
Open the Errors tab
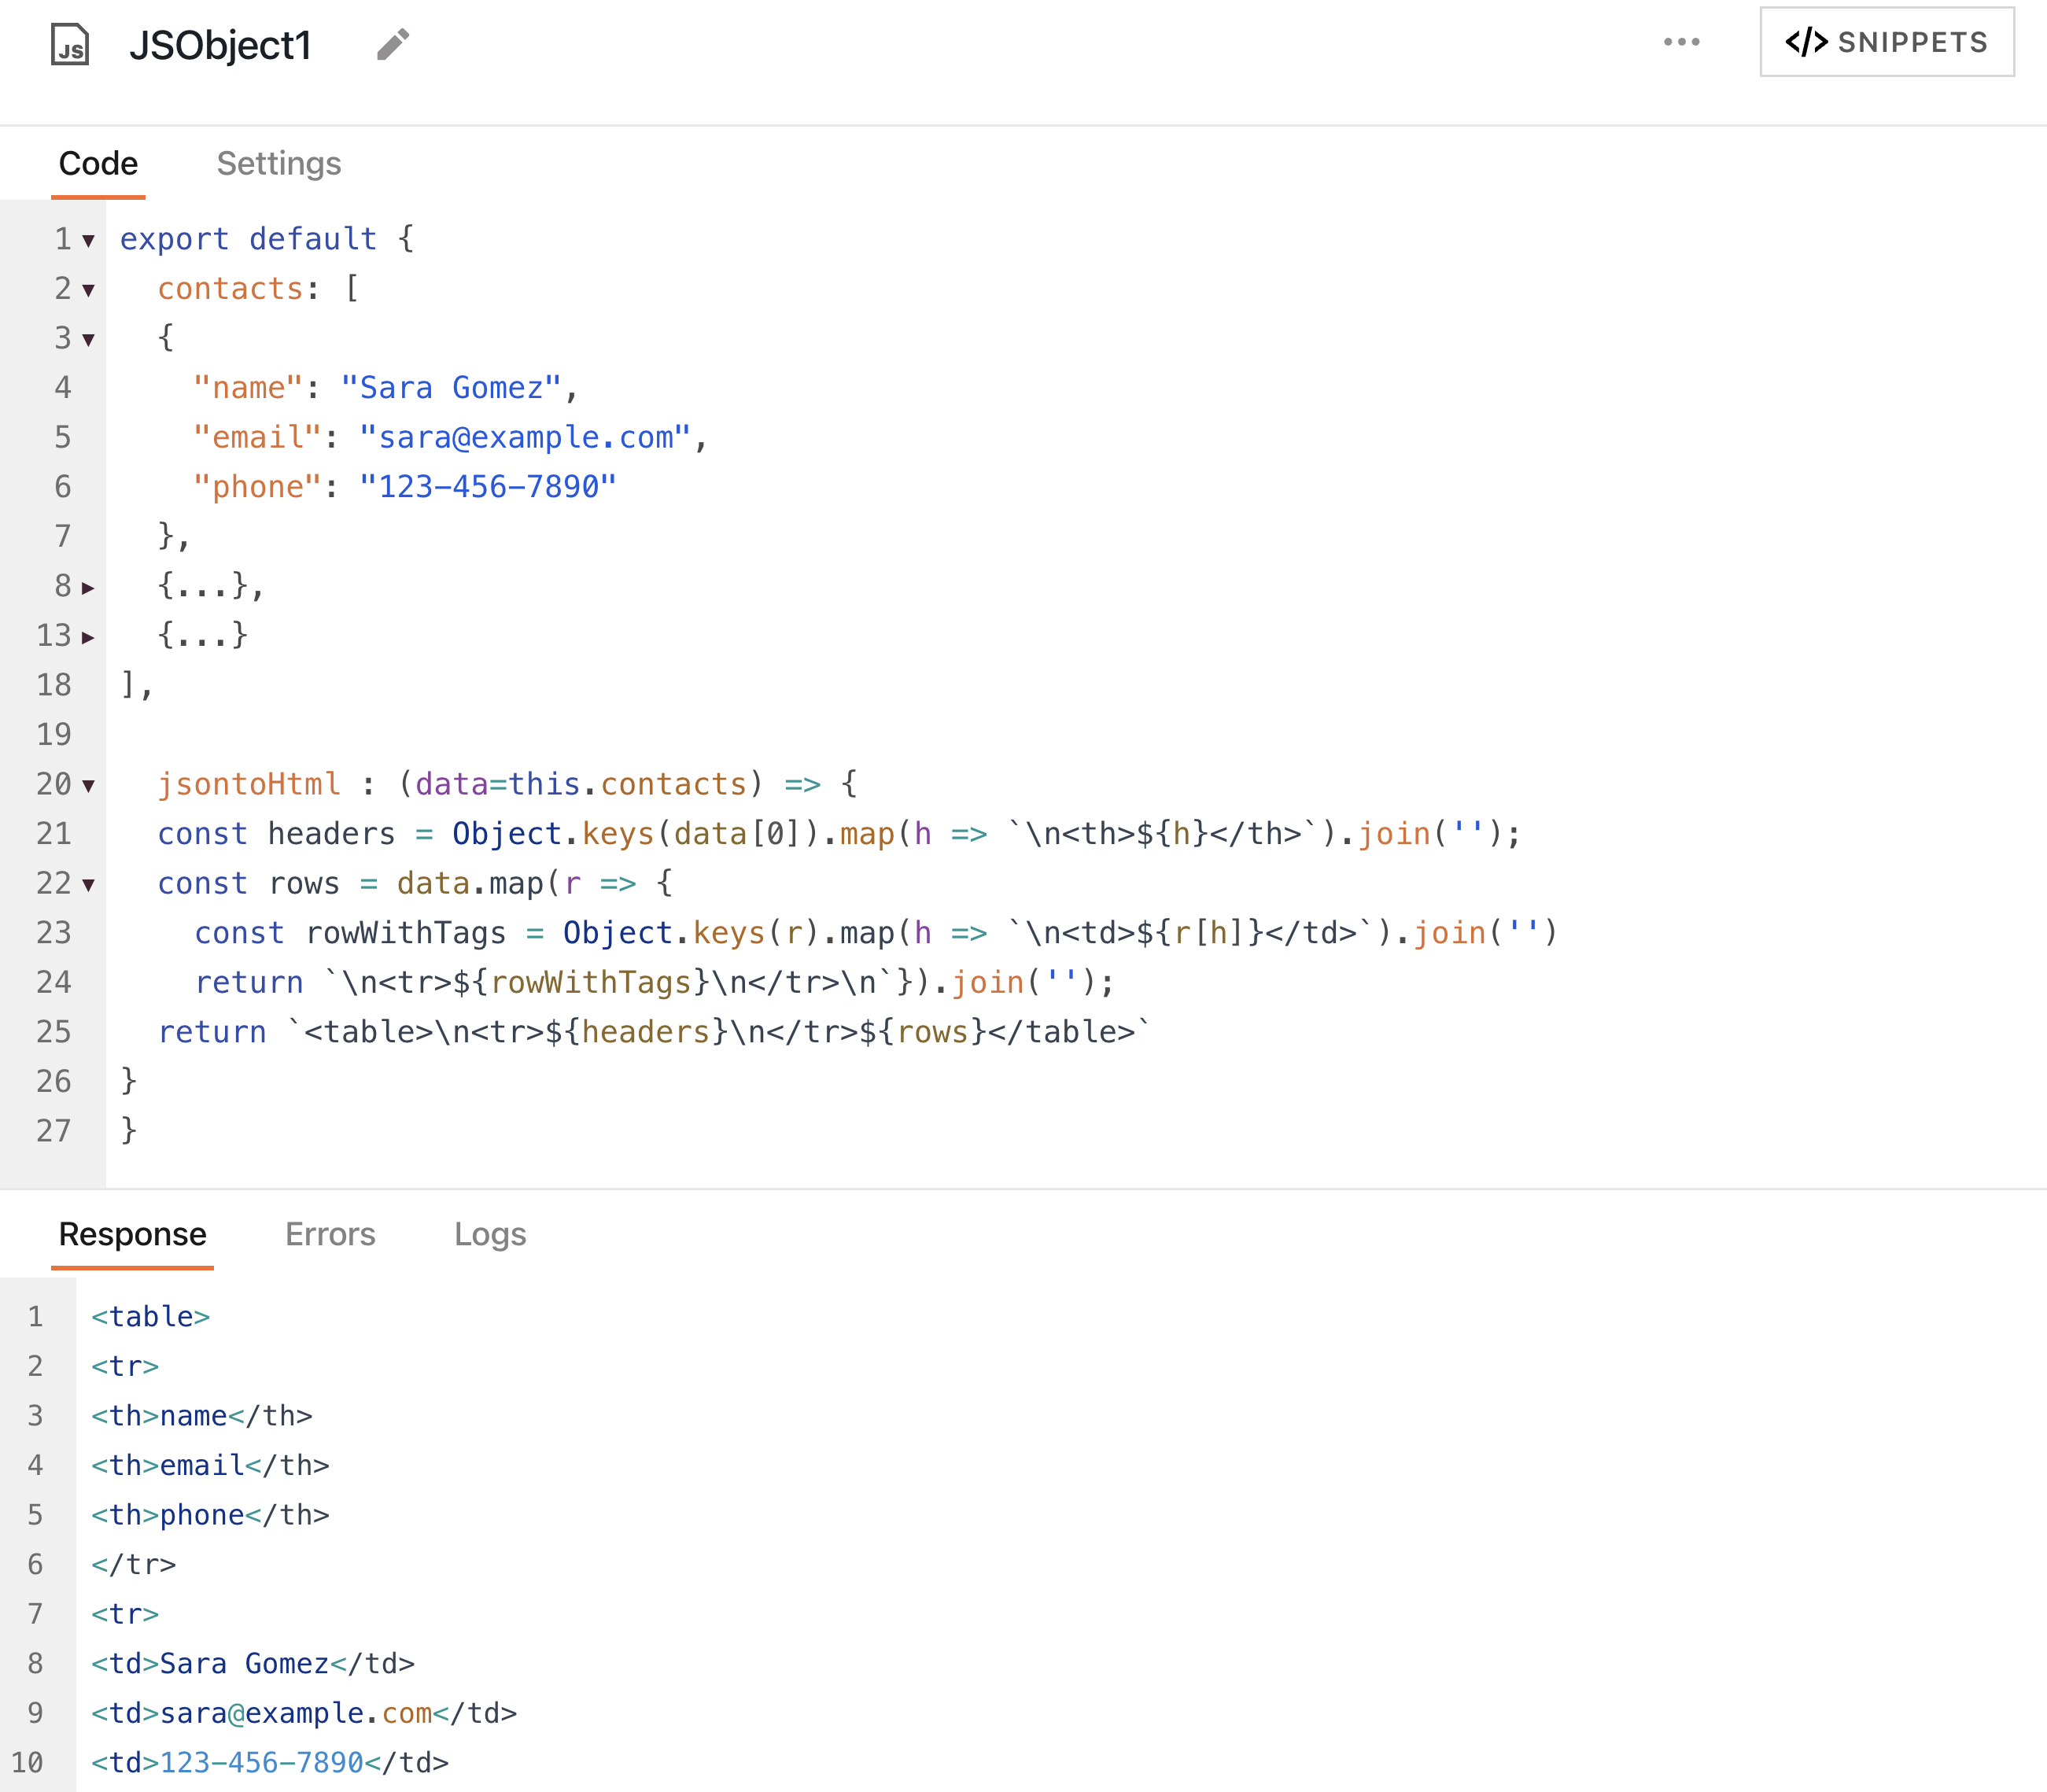point(330,1235)
